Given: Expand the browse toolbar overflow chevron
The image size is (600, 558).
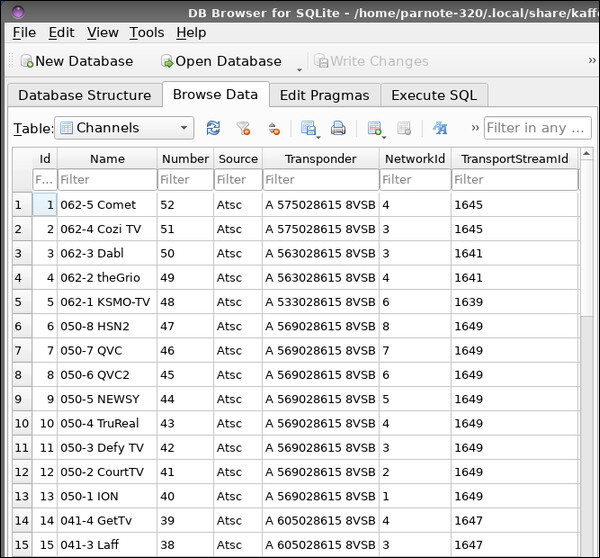Looking at the screenshot, I should [475, 128].
